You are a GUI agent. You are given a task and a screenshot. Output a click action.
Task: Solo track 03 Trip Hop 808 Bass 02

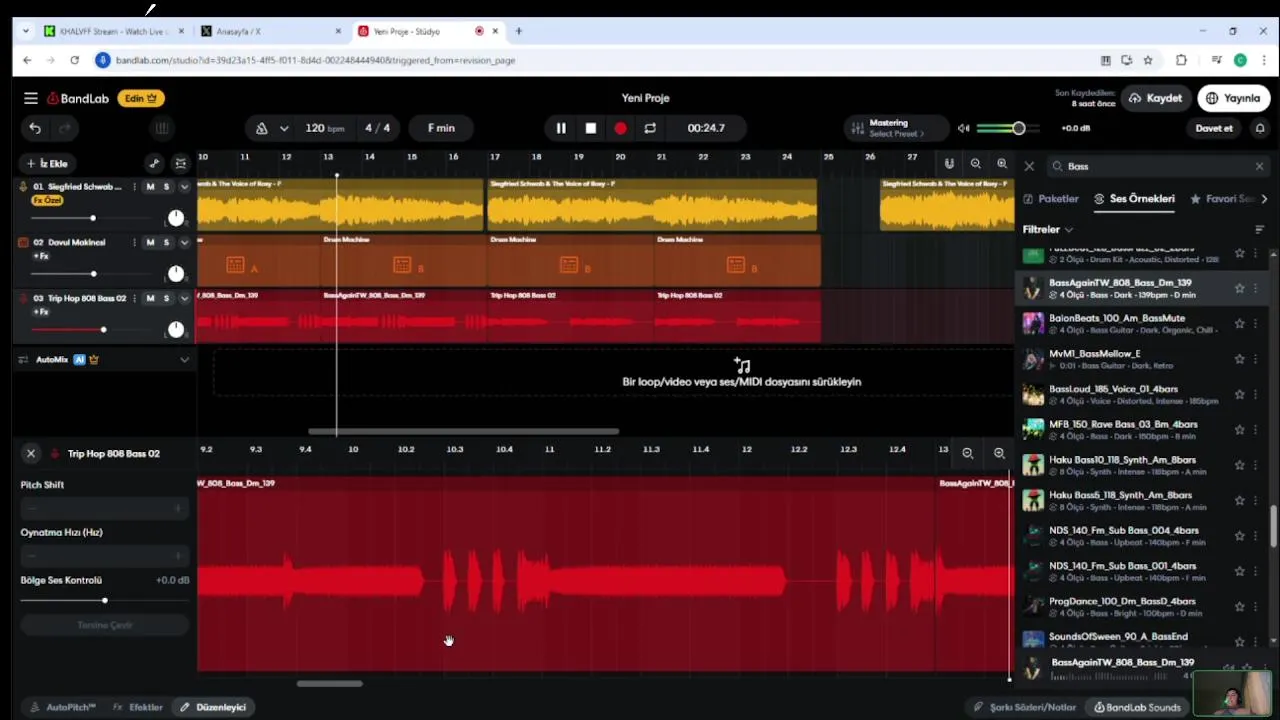167,298
